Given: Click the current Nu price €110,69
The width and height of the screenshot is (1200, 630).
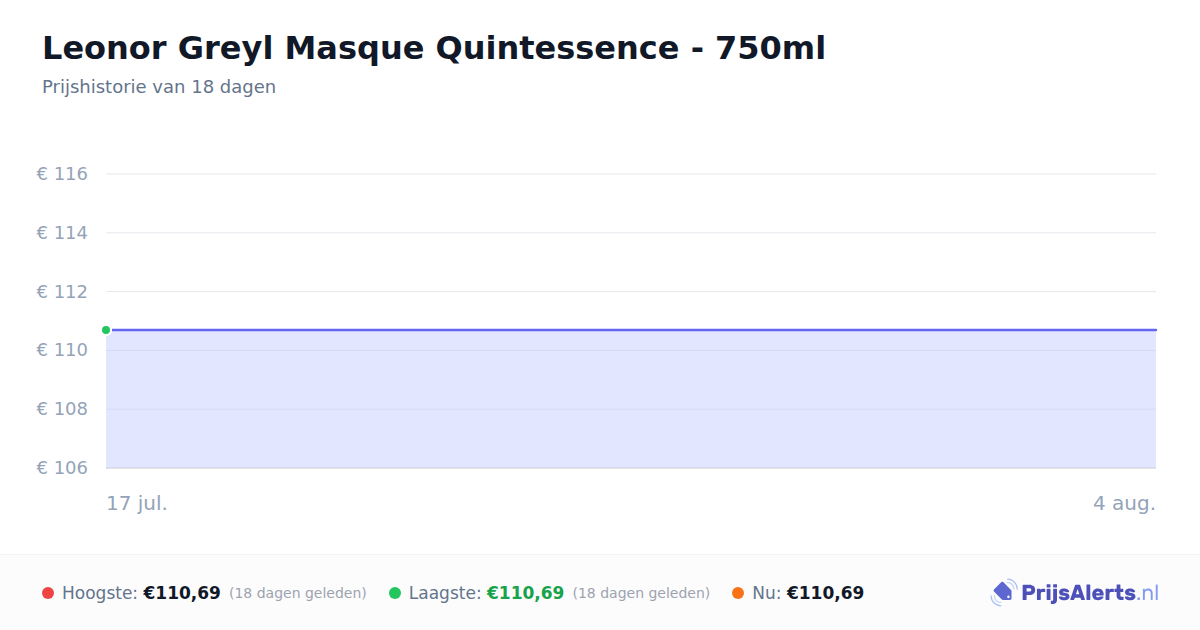Looking at the screenshot, I should click(x=825, y=593).
